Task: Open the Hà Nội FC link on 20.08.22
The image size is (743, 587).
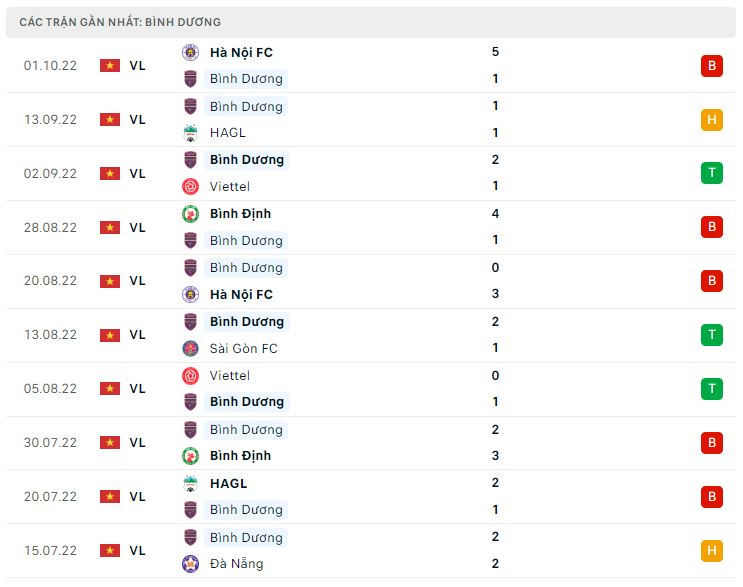Action: click(x=241, y=294)
